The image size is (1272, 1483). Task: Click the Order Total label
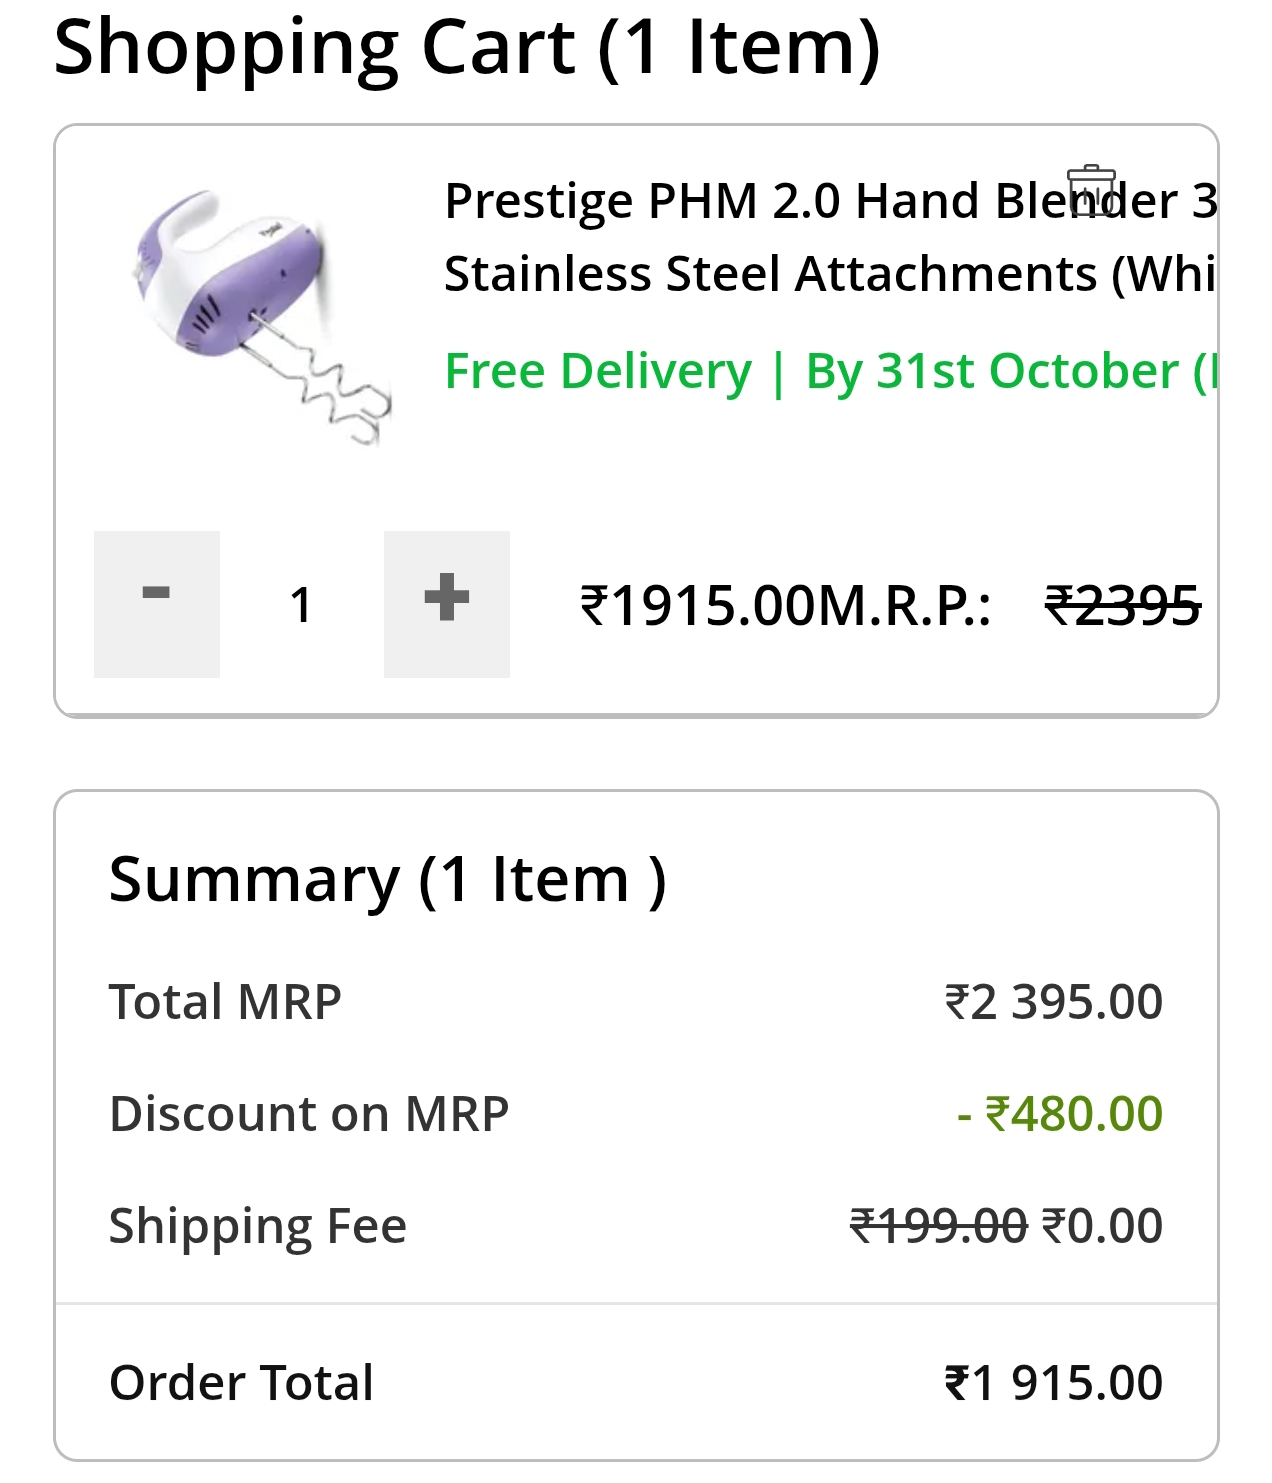[x=241, y=1383]
